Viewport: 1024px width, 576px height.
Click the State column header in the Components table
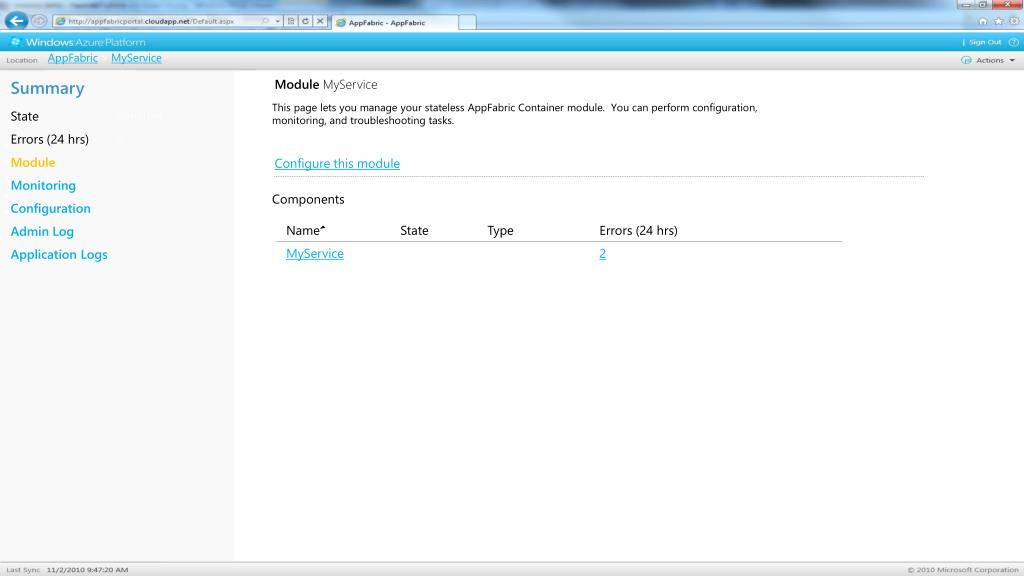pos(414,231)
